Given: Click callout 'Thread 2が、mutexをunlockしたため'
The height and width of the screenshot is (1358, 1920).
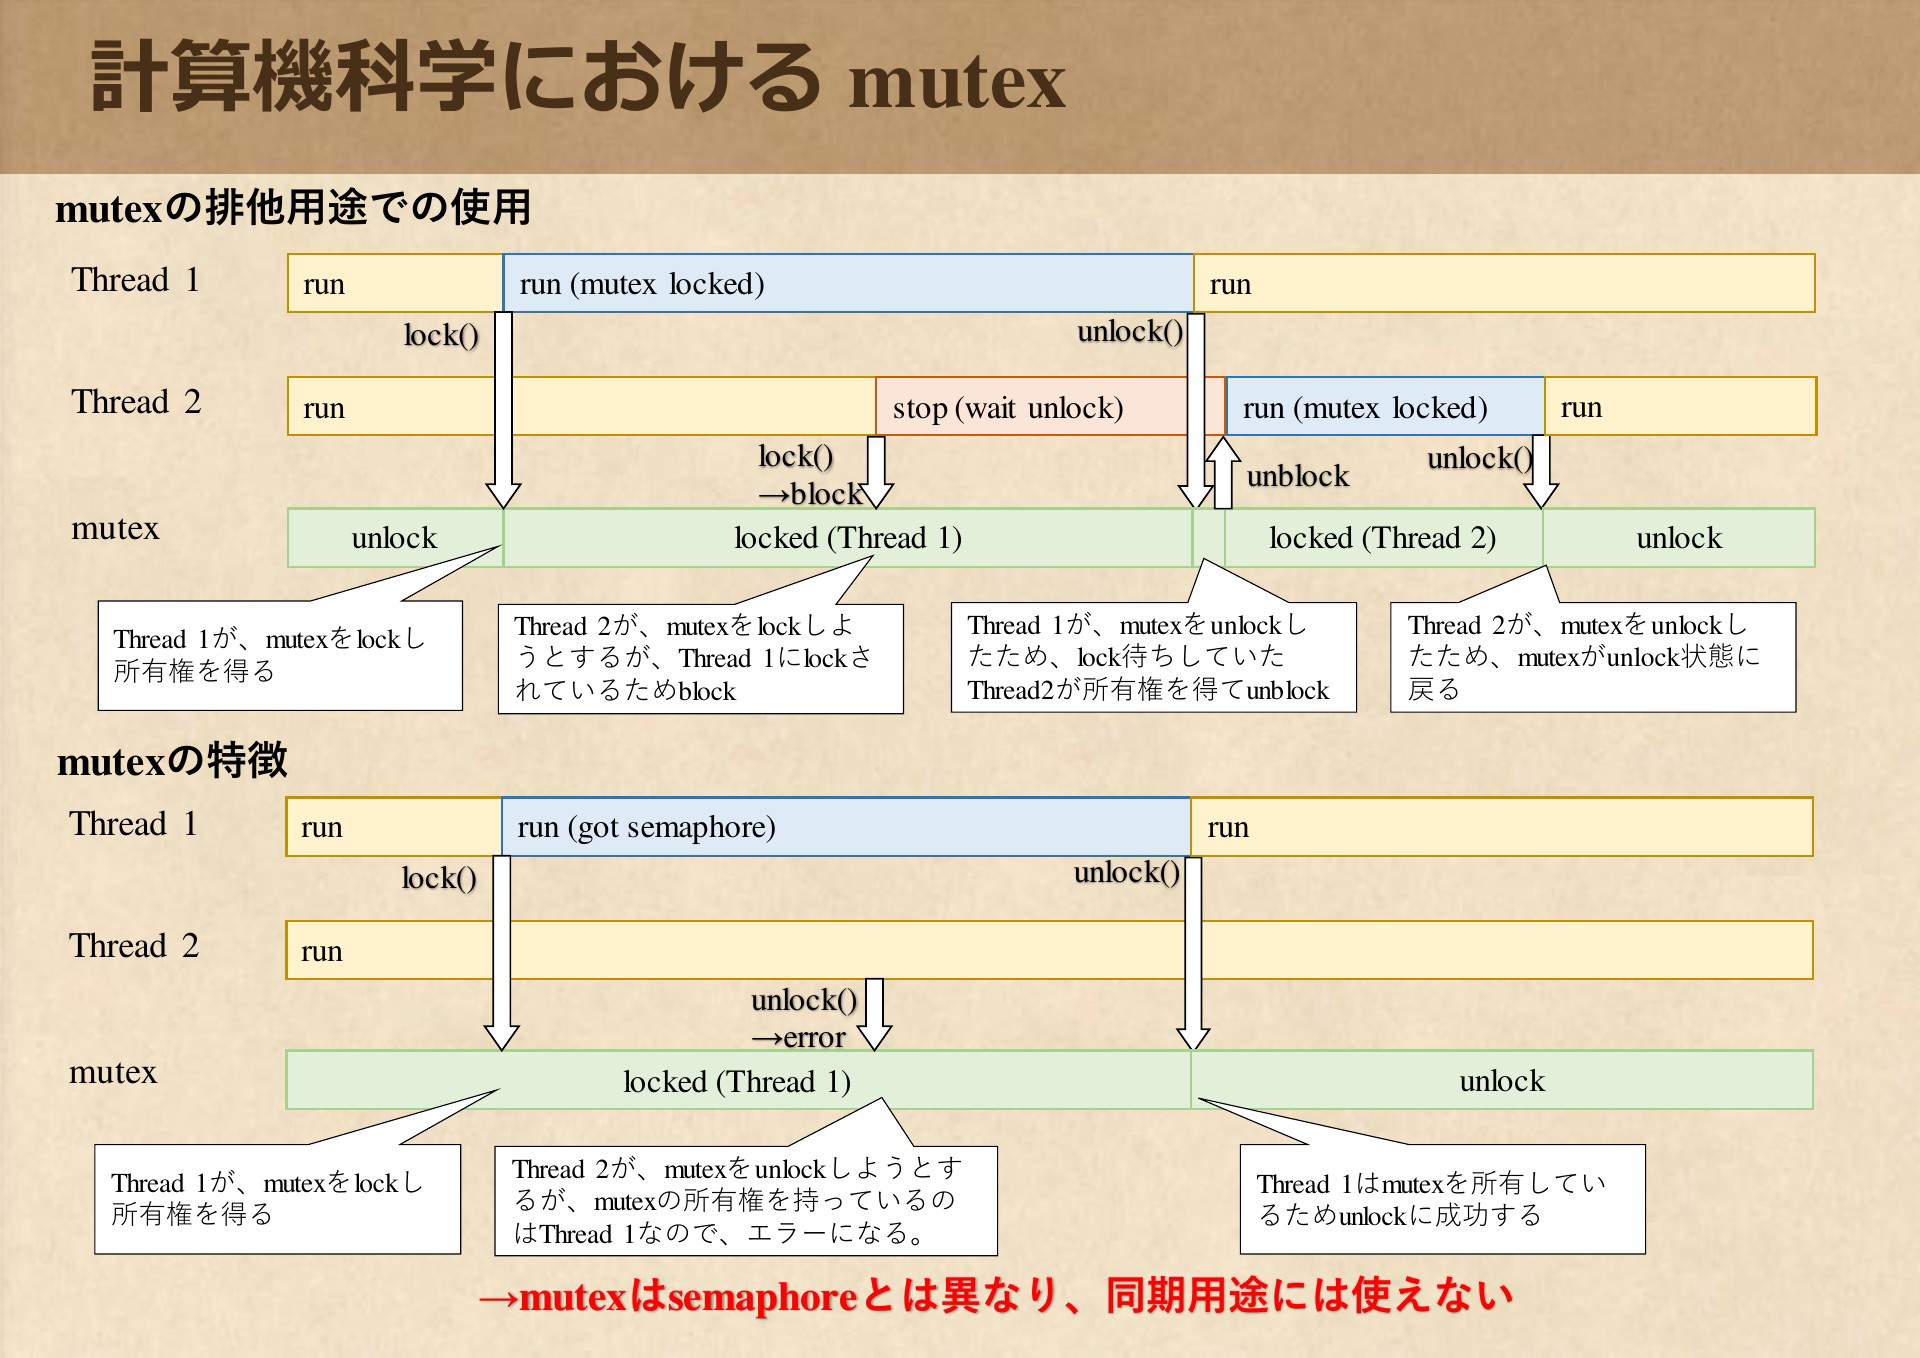Looking at the screenshot, I should (x=1593, y=657).
